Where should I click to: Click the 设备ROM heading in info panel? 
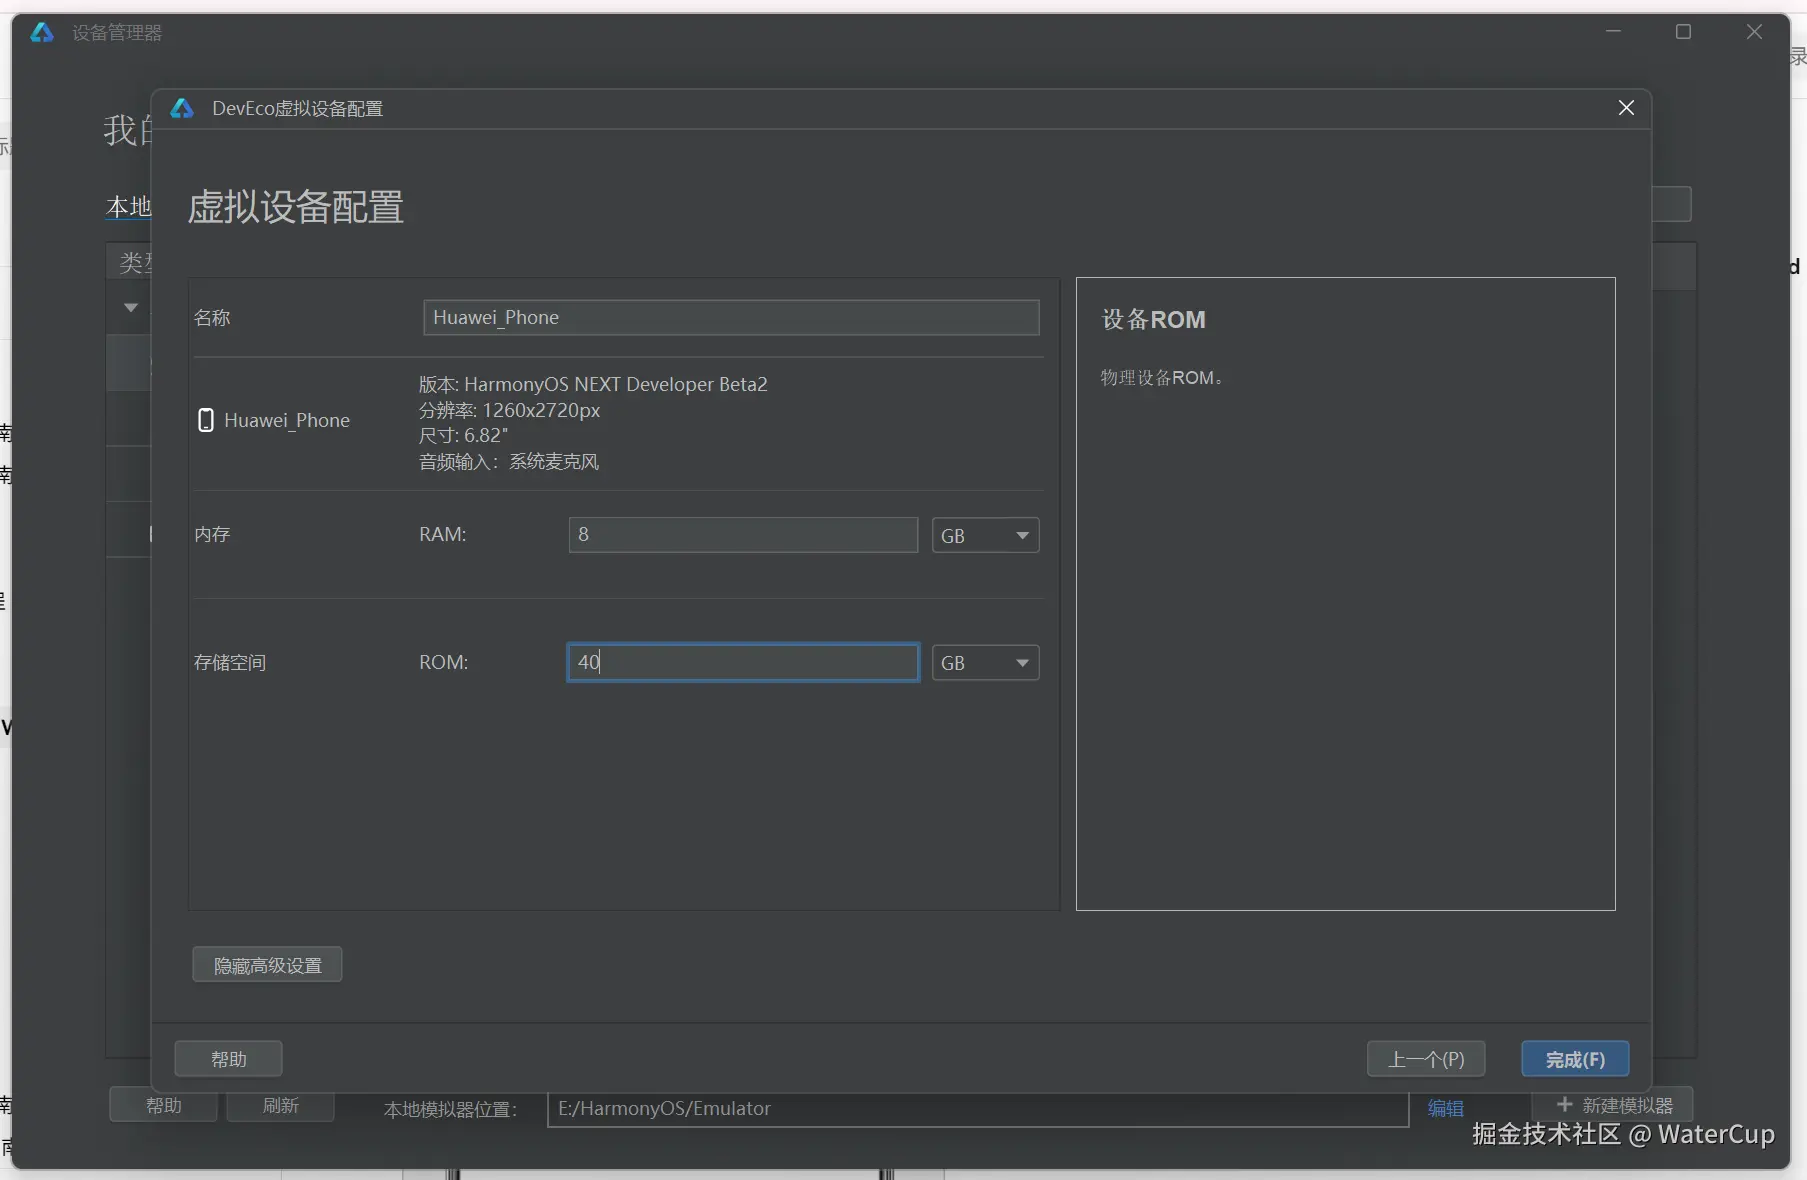[x=1153, y=320]
